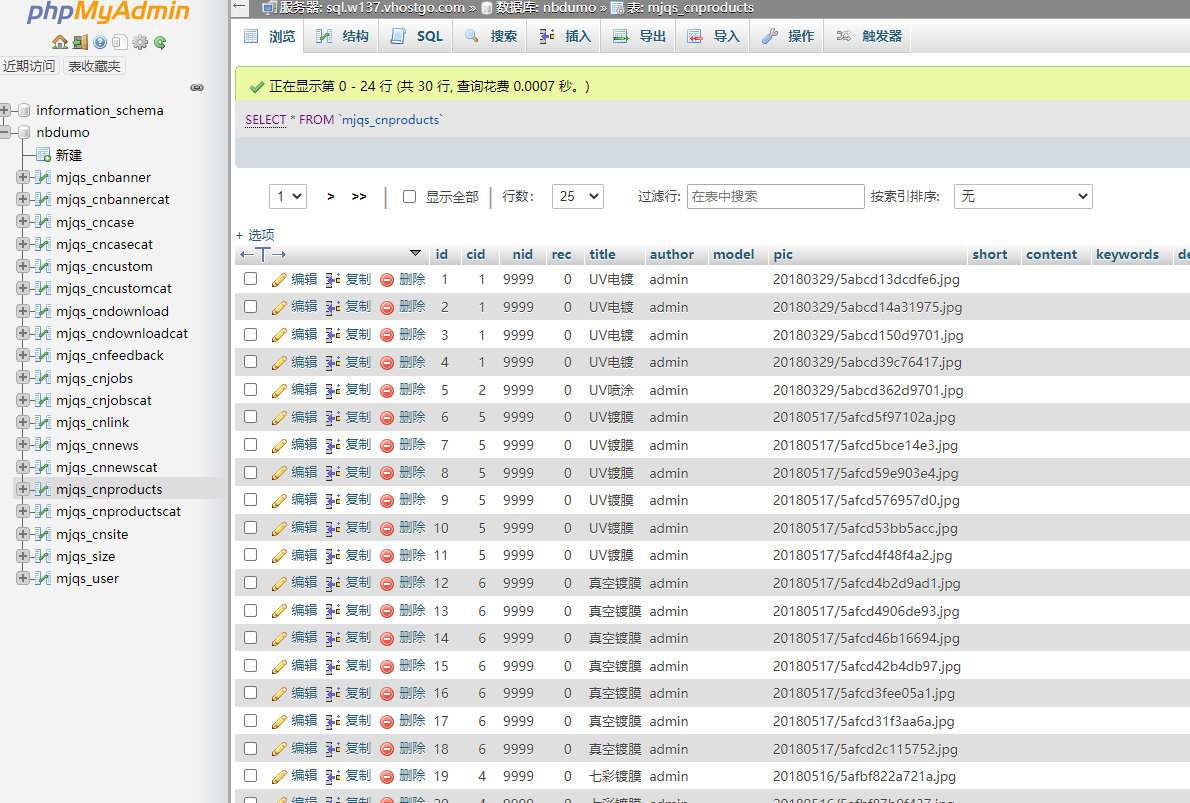1190x803 pixels.
Task: Select the checkbox for row id 12
Action: tap(251, 582)
